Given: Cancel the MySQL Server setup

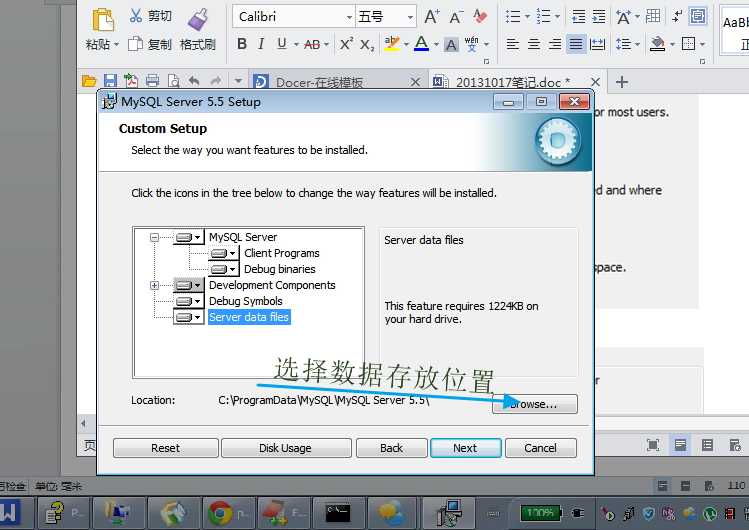Looking at the screenshot, I should coord(540,448).
